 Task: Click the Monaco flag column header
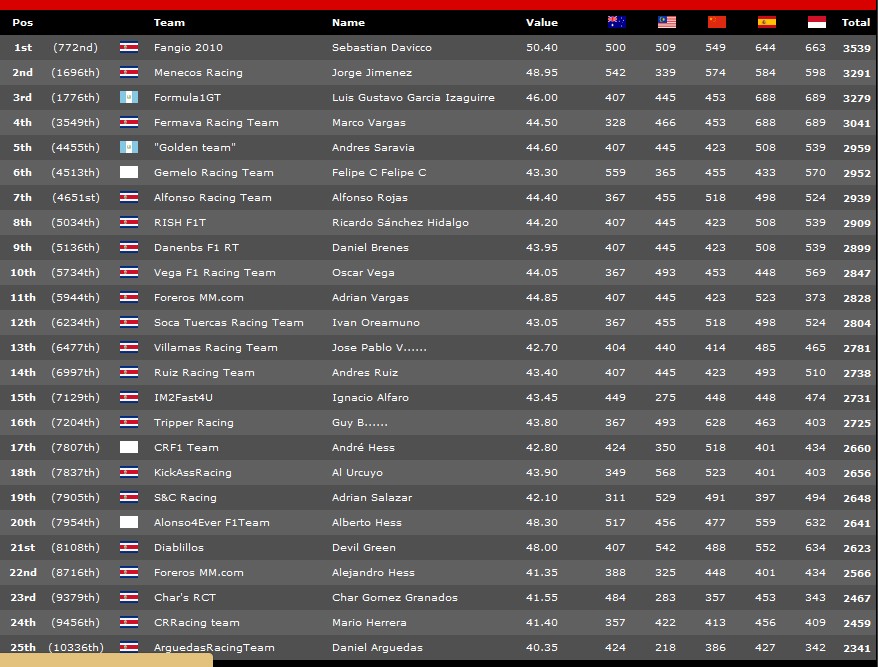pos(816,22)
